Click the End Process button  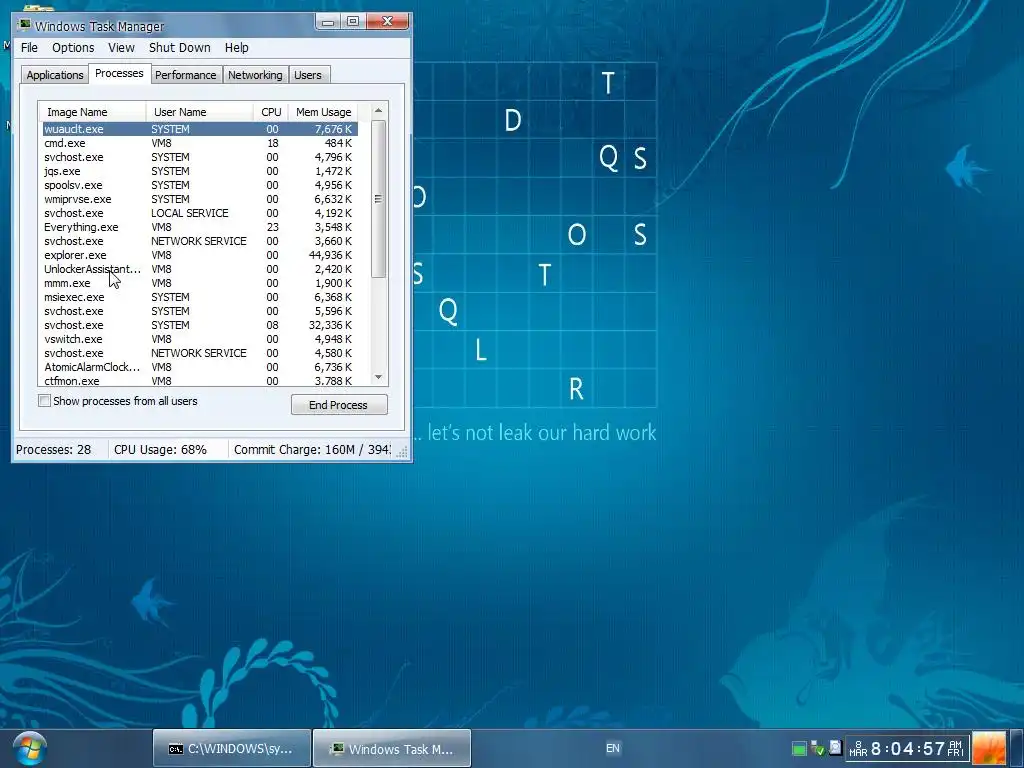tap(339, 405)
